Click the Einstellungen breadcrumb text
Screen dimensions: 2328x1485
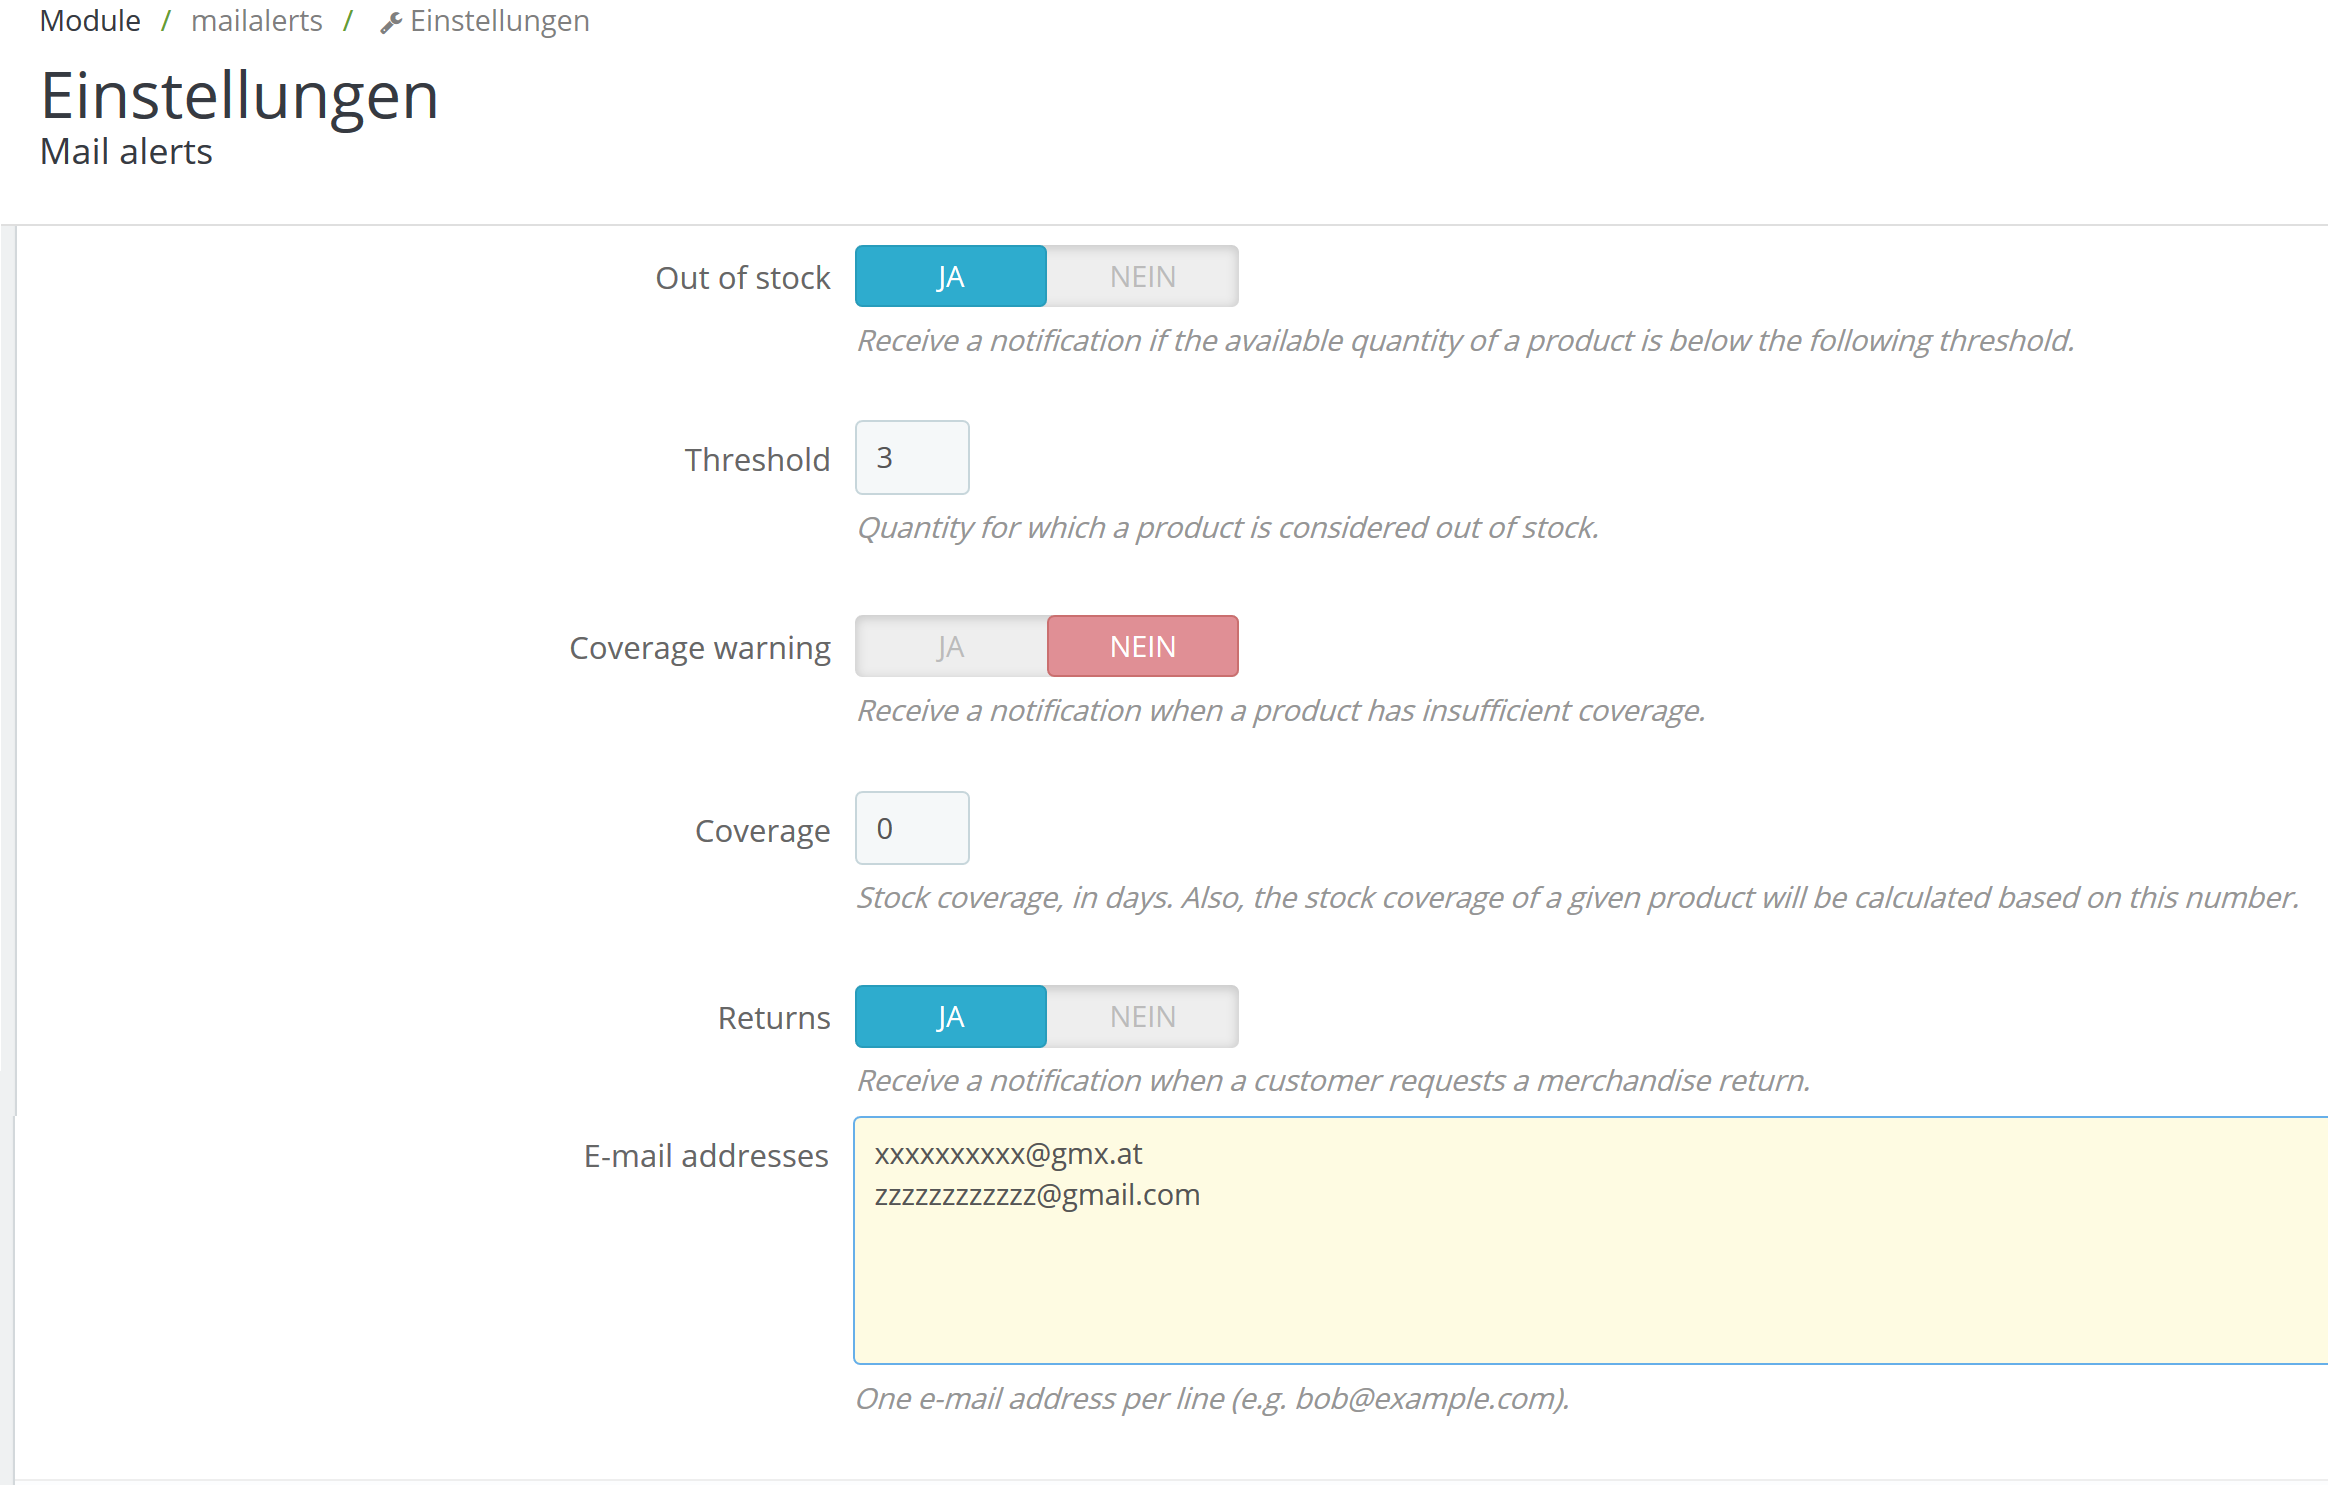click(499, 21)
